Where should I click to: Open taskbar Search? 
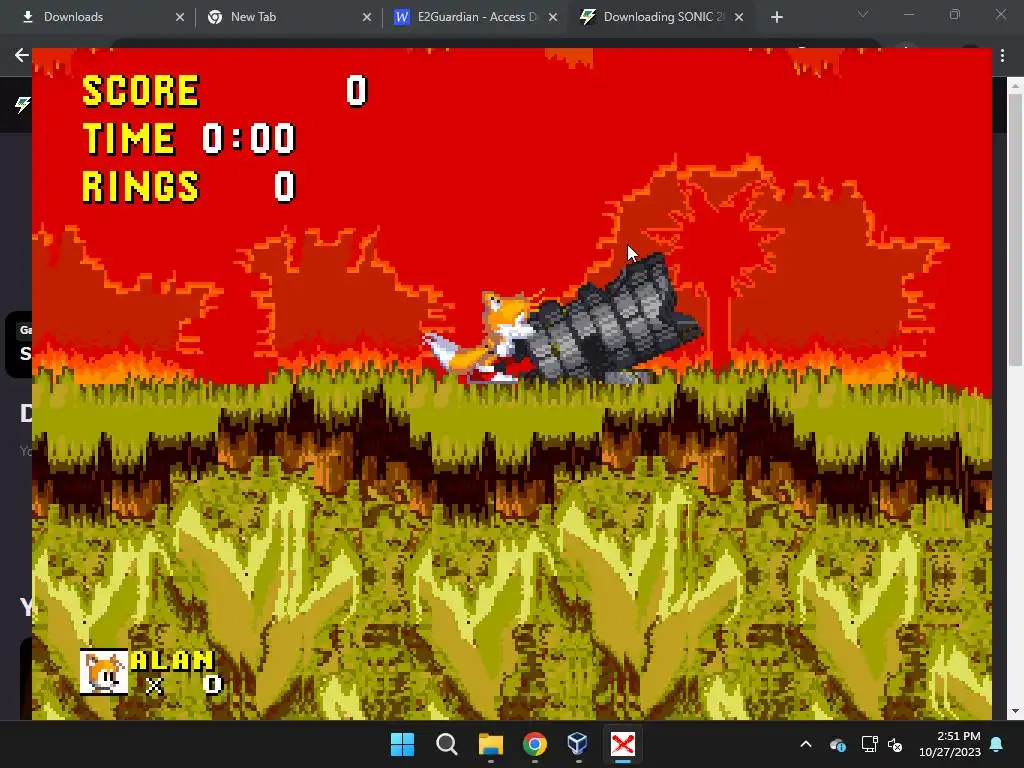point(447,744)
